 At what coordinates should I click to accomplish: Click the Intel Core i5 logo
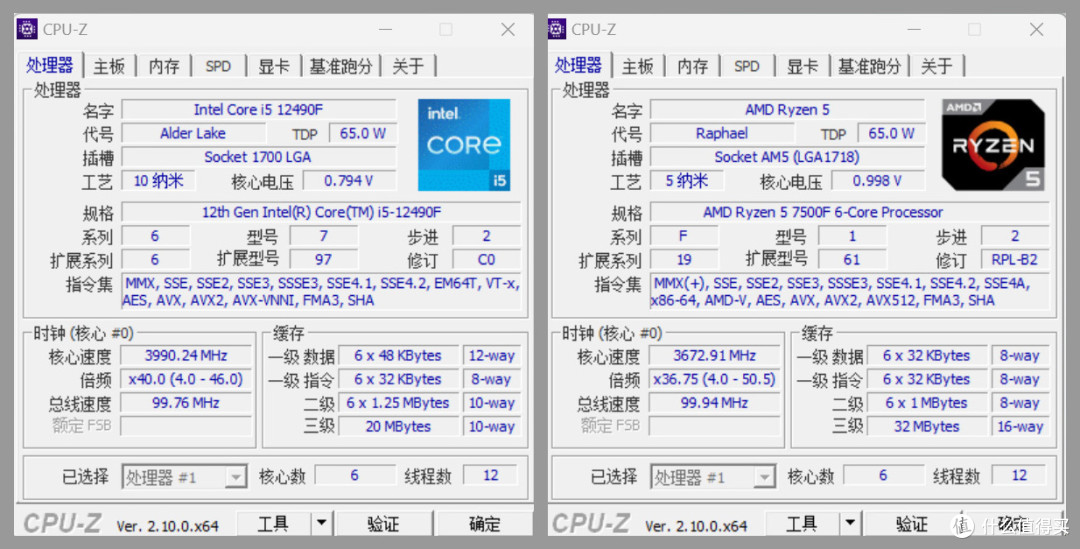464,145
